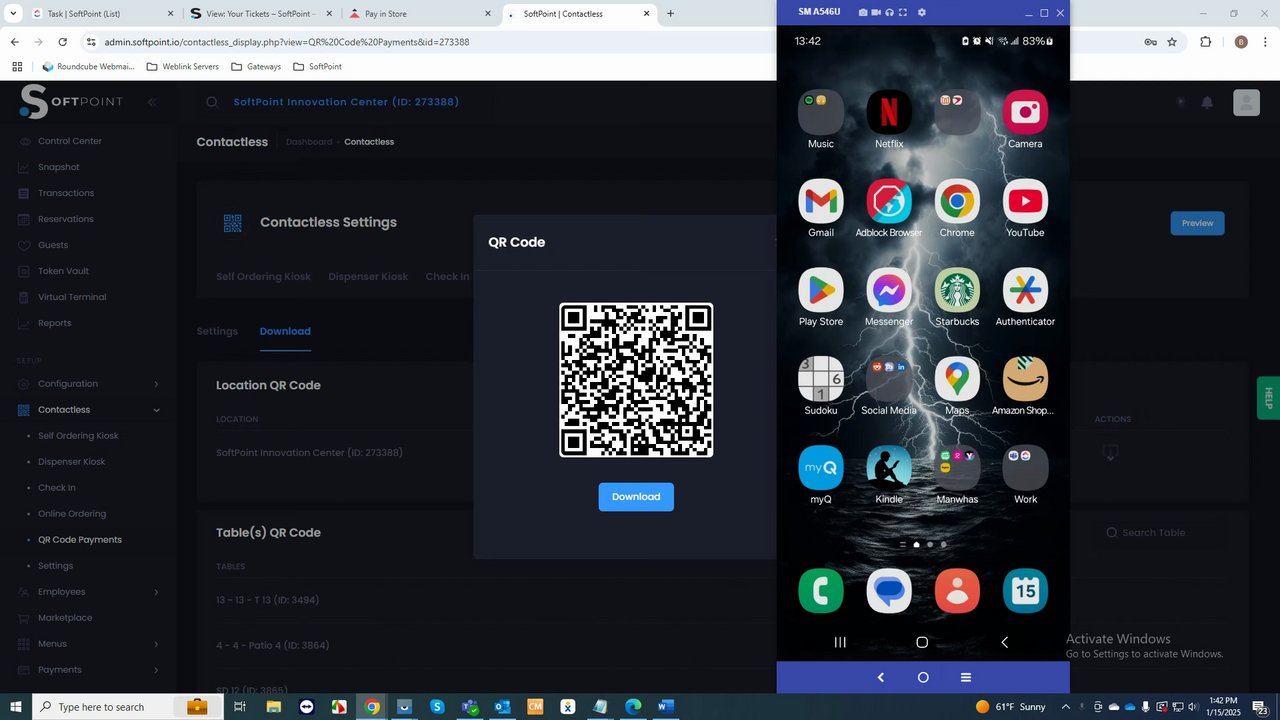The height and width of the screenshot is (720, 1280).
Task: Select the Download tab
Action: (x=285, y=331)
